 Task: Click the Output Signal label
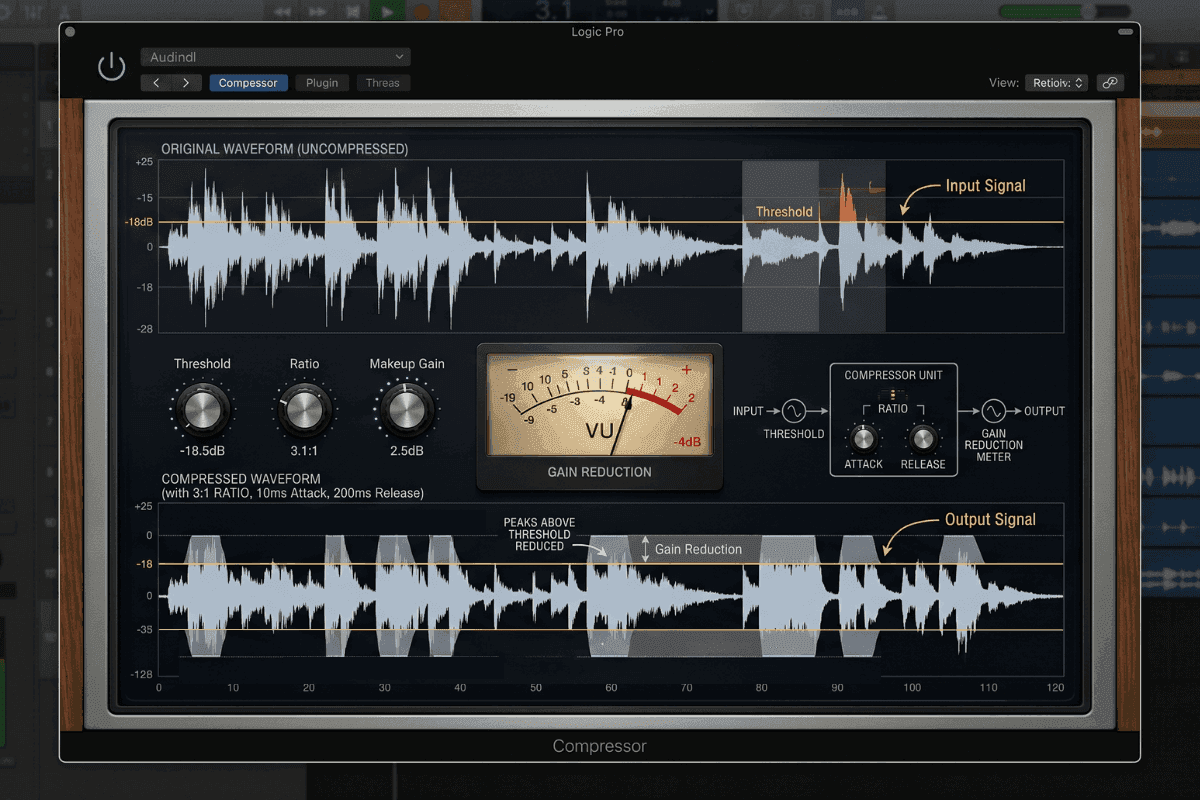pyautogui.click(x=990, y=519)
